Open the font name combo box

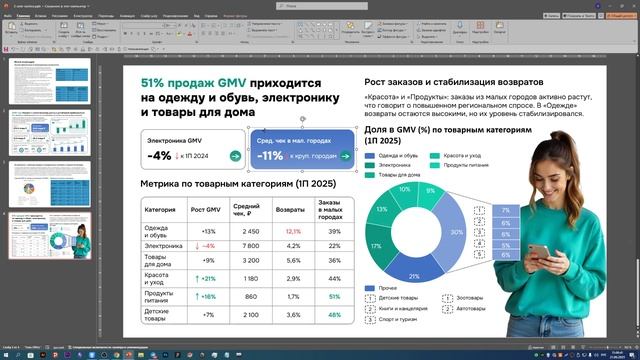pyautogui.click(x=143, y=26)
